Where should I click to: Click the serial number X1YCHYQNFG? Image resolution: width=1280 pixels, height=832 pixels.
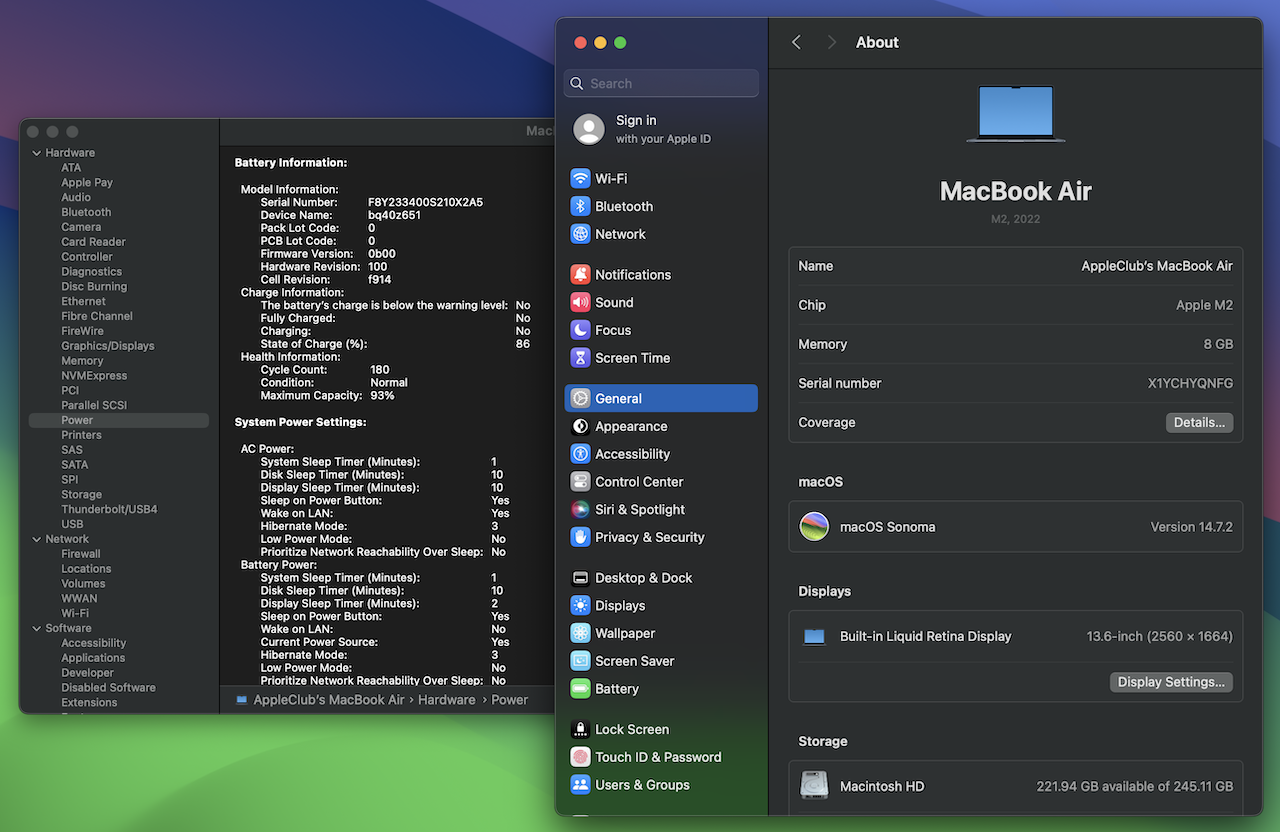1190,383
